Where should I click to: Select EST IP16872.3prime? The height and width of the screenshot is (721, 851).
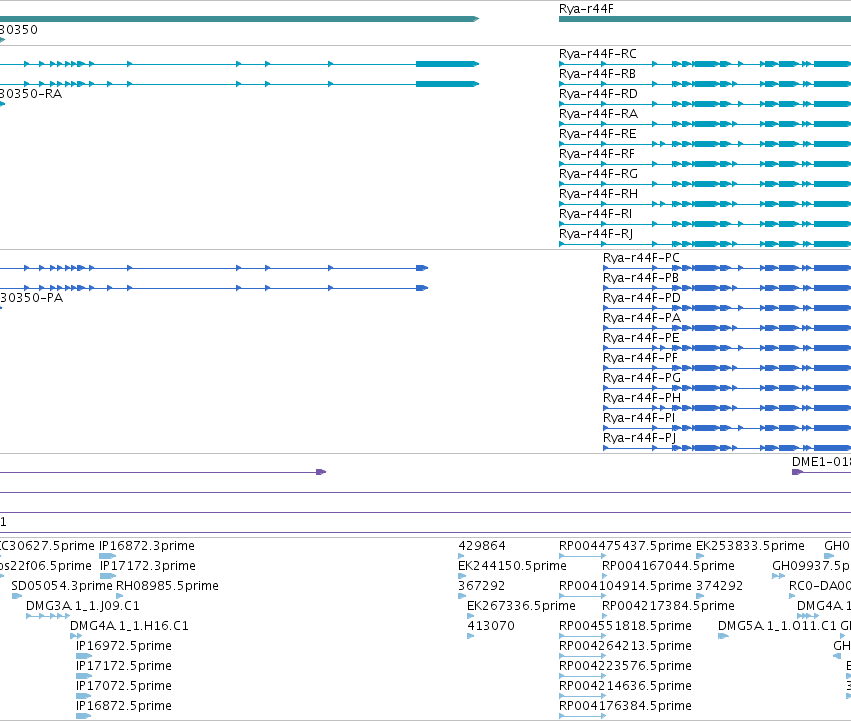click(147, 546)
